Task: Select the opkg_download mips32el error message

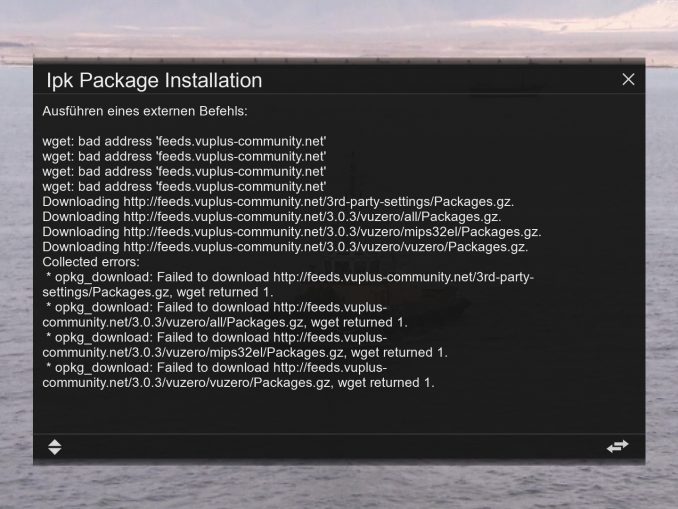Action: [245, 345]
